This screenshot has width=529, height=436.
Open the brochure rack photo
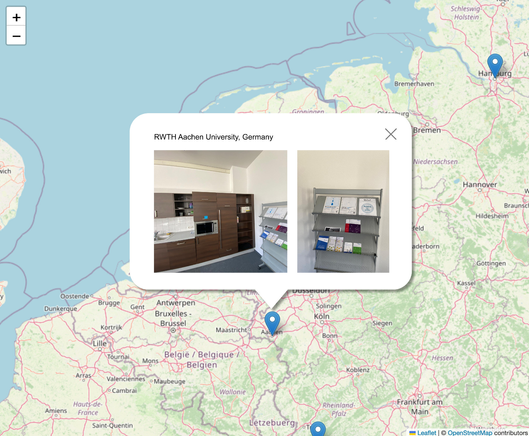(x=343, y=211)
